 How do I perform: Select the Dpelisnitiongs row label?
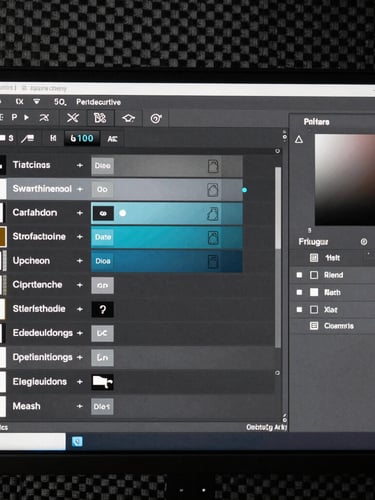(x=42, y=357)
